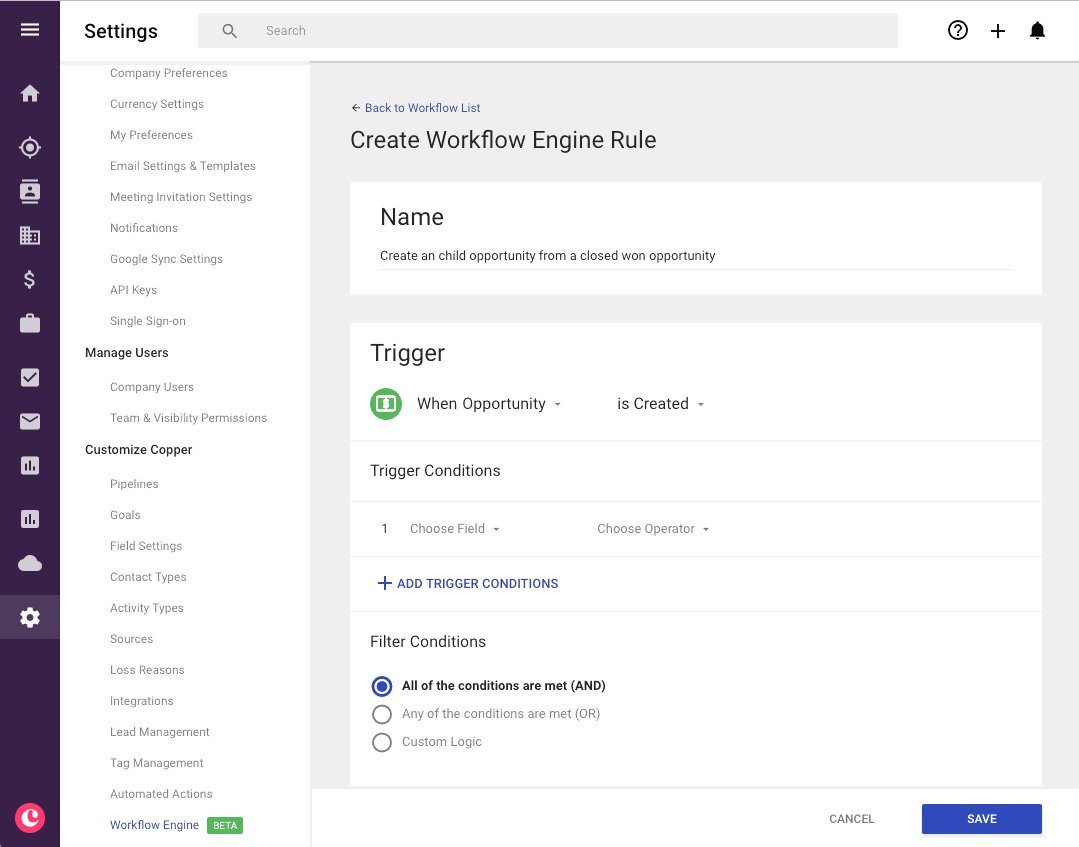The width and height of the screenshot is (1079, 847).
Task: Open the Tasks checkmark icon
Action: [x=30, y=377]
